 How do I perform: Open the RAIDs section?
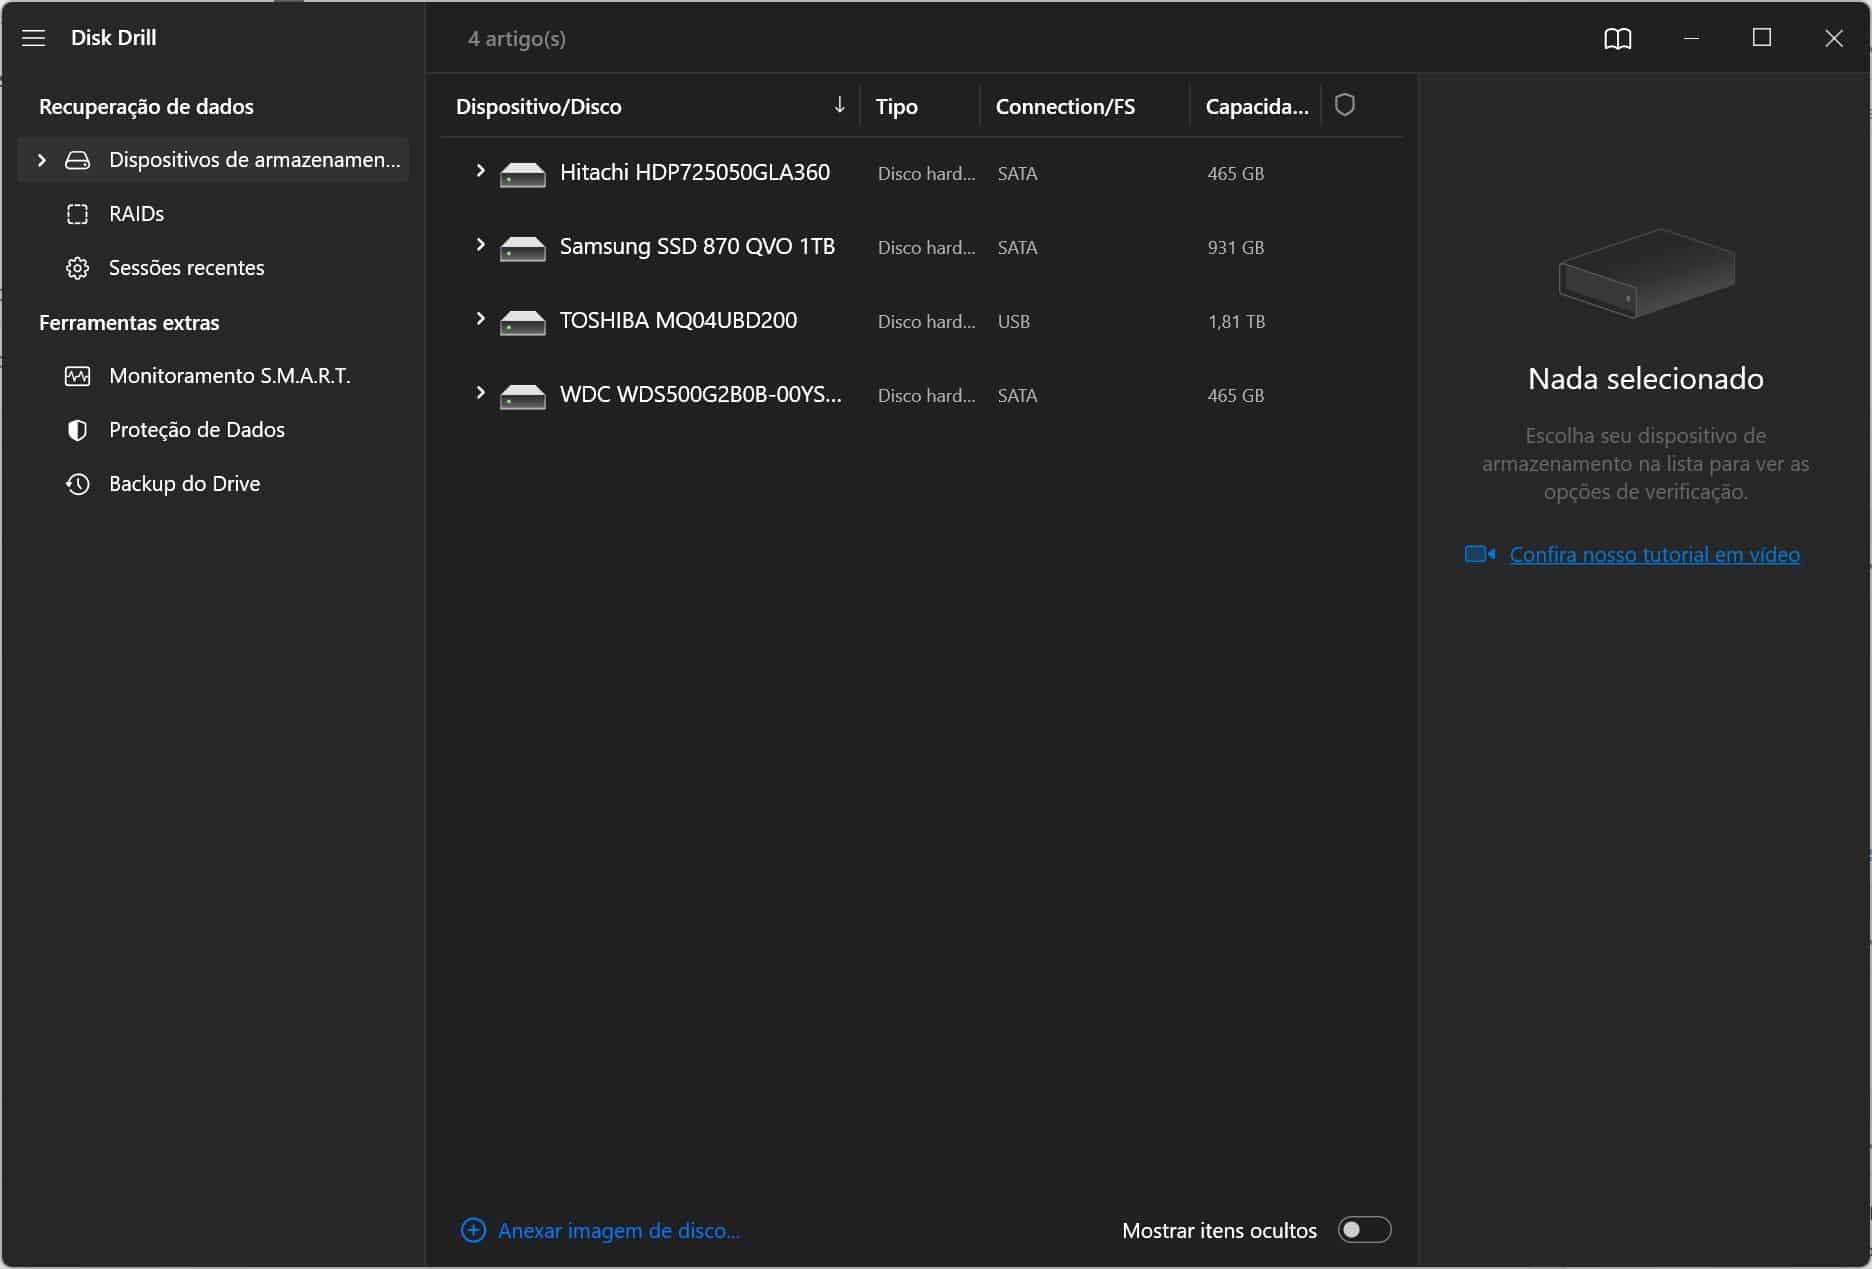click(x=136, y=214)
